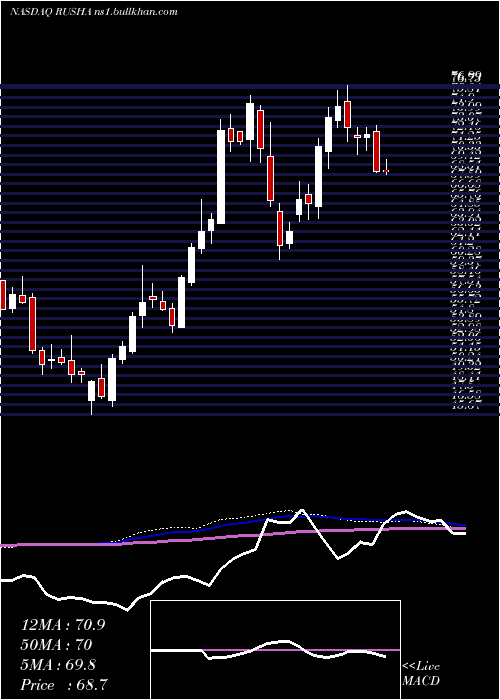Click the tallest white candlestick in rally
This screenshot has height=700, width=500.
click(x=221, y=177)
